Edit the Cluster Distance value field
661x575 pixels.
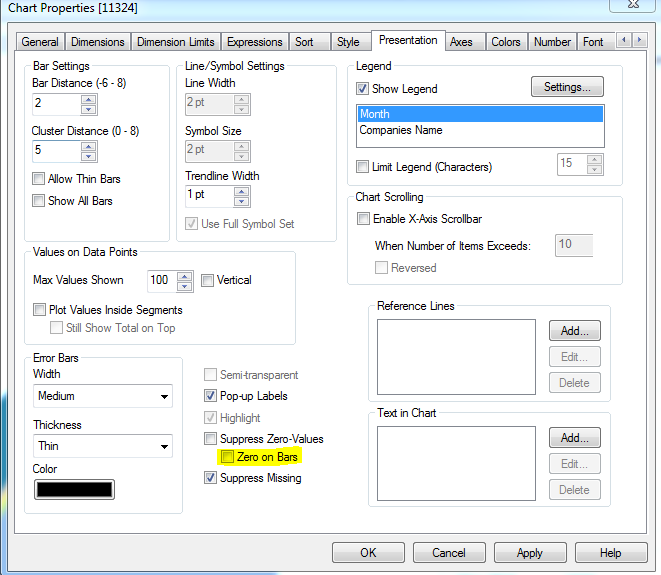pos(56,151)
